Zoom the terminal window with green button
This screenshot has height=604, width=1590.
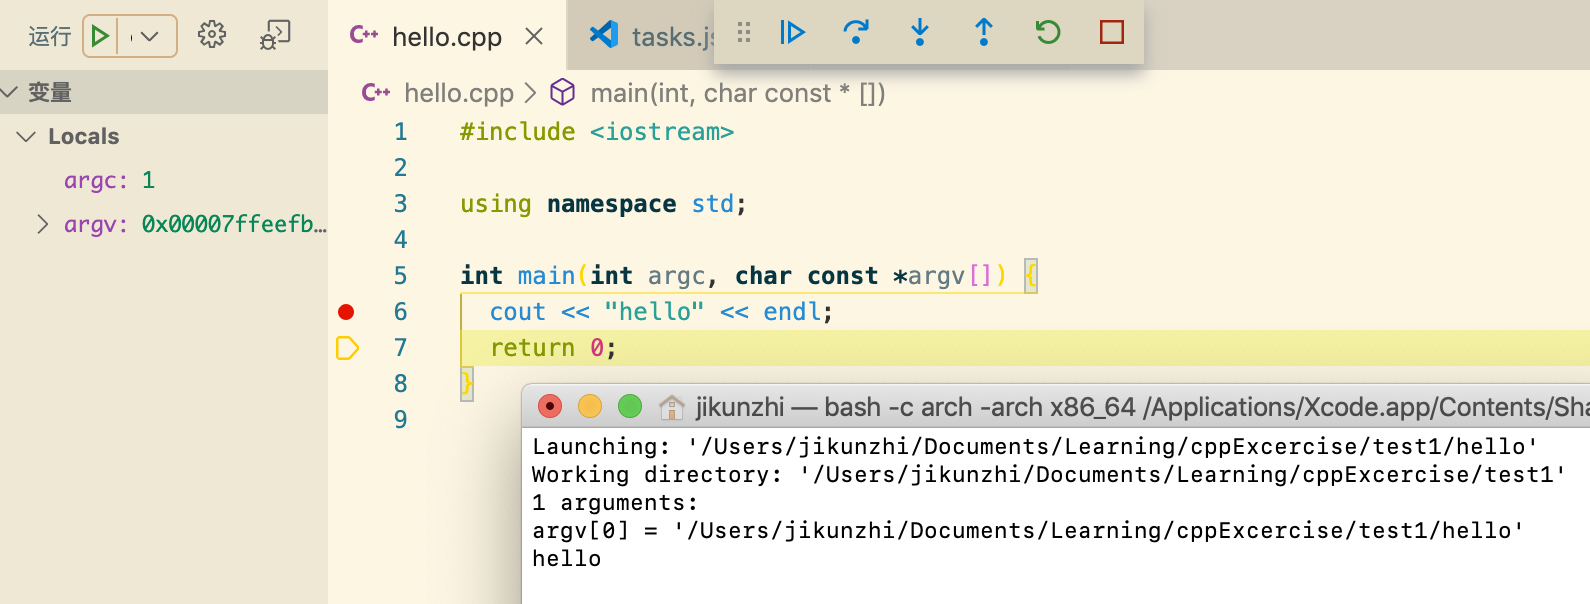coord(630,406)
